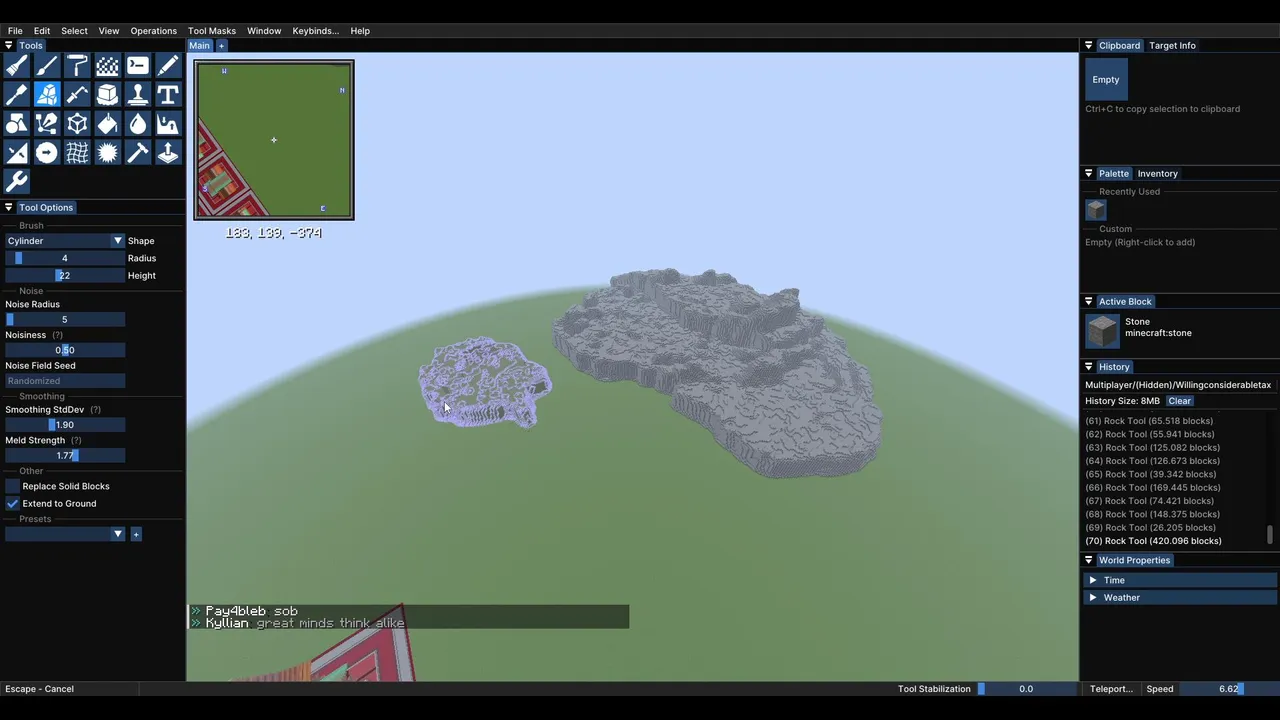The width and height of the screenshot is (1280, 720).
Task: Click the Randomized seed button
Action: [x=65, y=381]
